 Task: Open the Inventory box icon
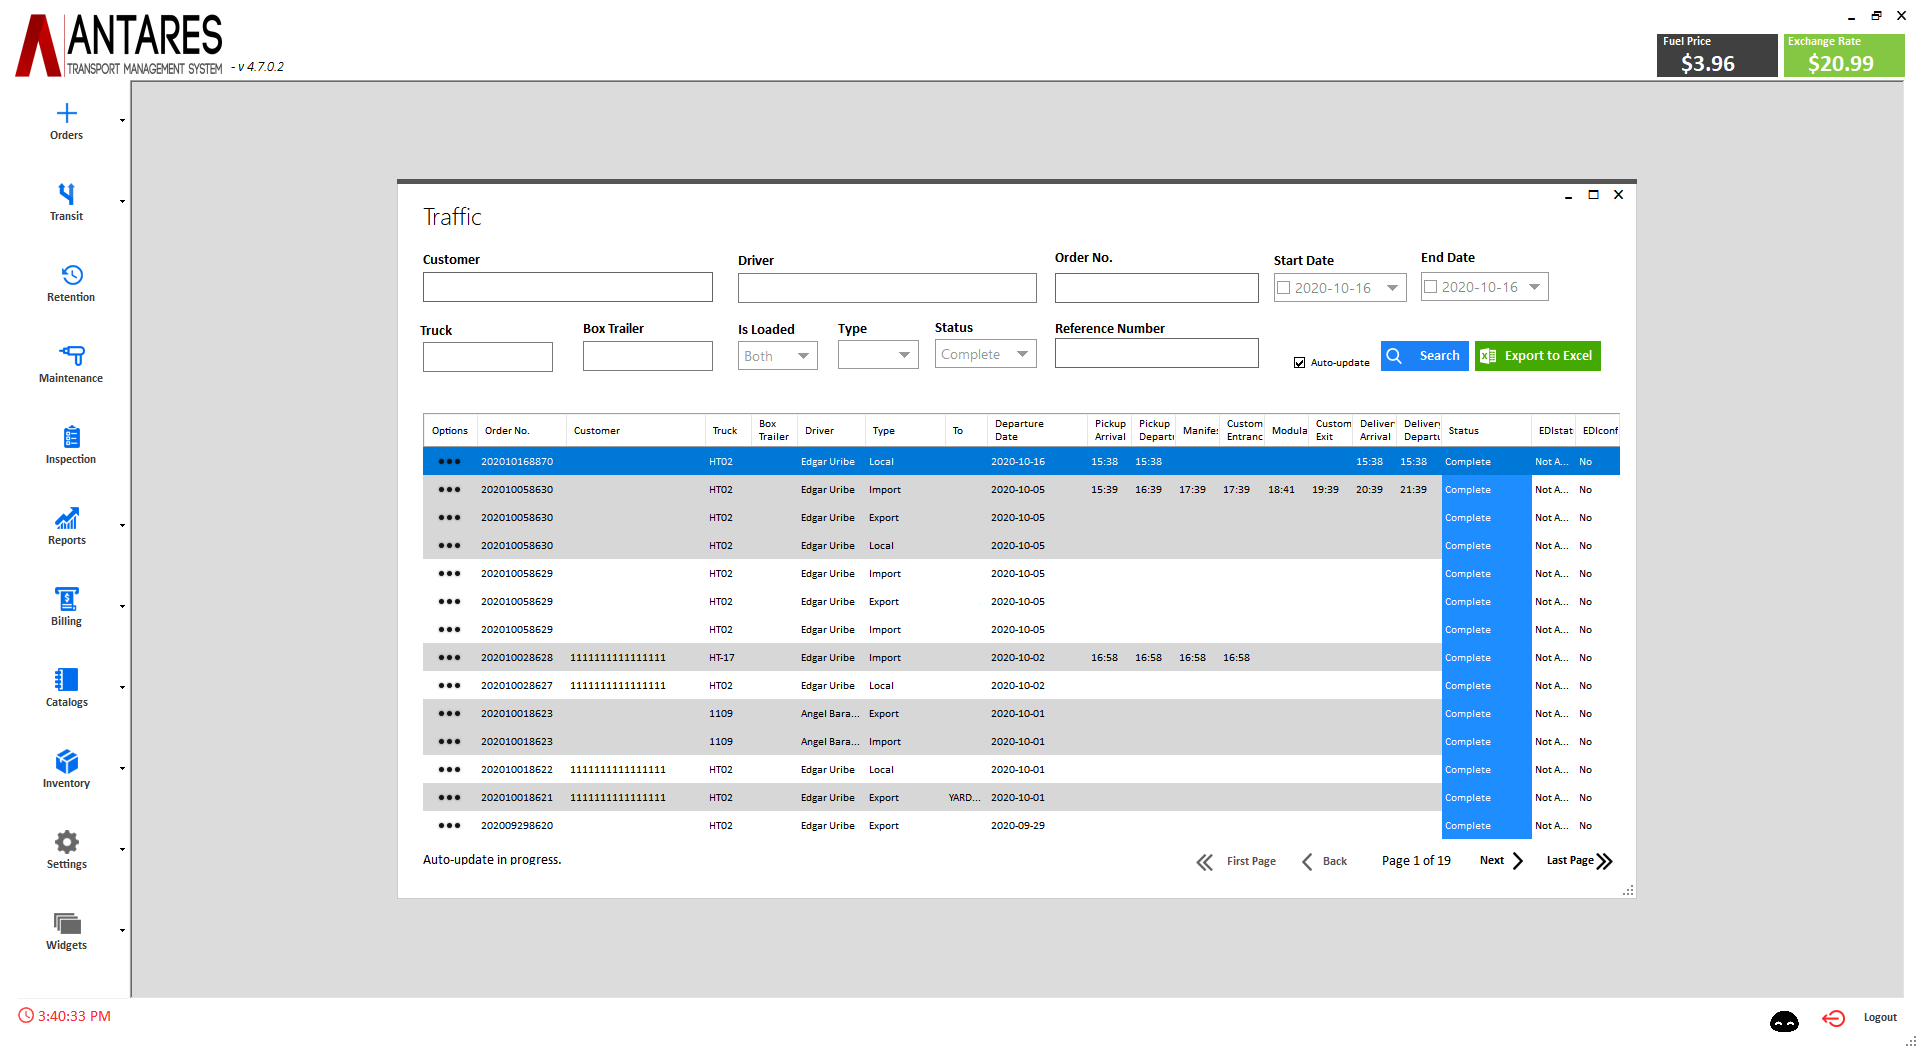tap(67, 761)
